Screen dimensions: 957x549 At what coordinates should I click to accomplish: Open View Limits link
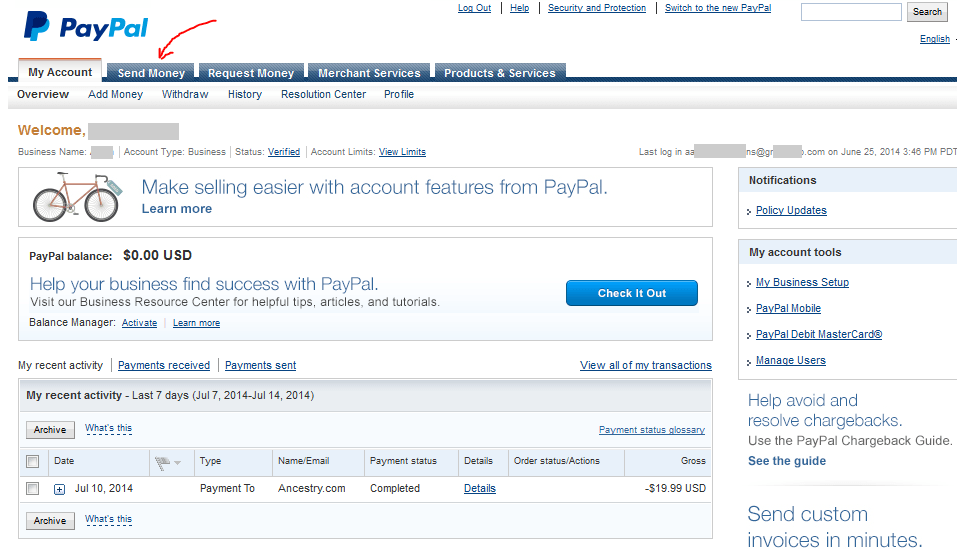[402, 152]
